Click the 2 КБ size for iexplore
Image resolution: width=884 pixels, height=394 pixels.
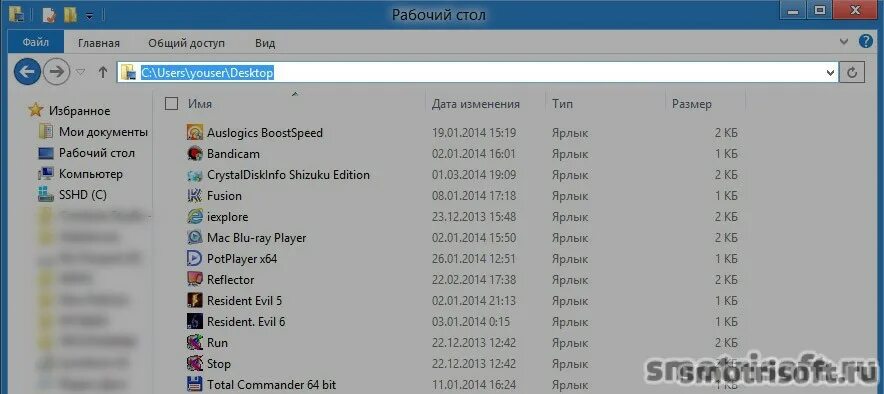727,217
